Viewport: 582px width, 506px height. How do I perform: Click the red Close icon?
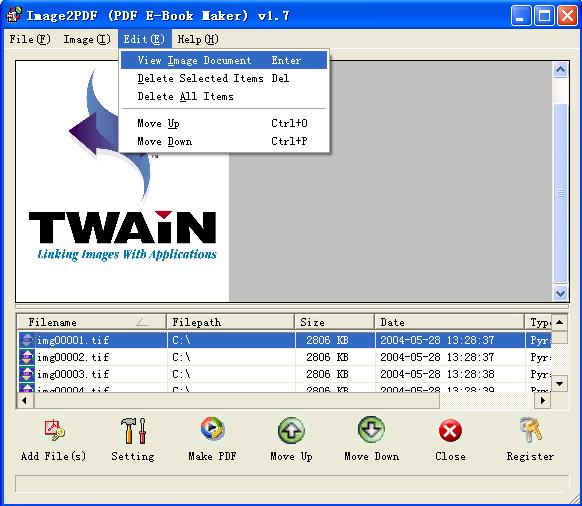coord(450,431)
